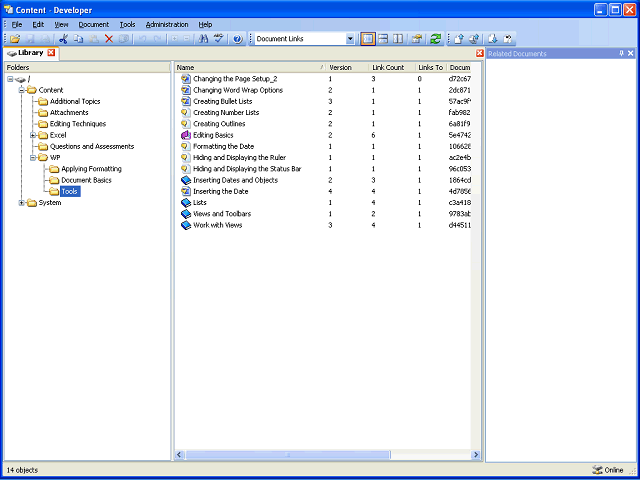Open the Document Links dropdown arrow
This screenshot has height=480, width=640.
click(350, 39)
